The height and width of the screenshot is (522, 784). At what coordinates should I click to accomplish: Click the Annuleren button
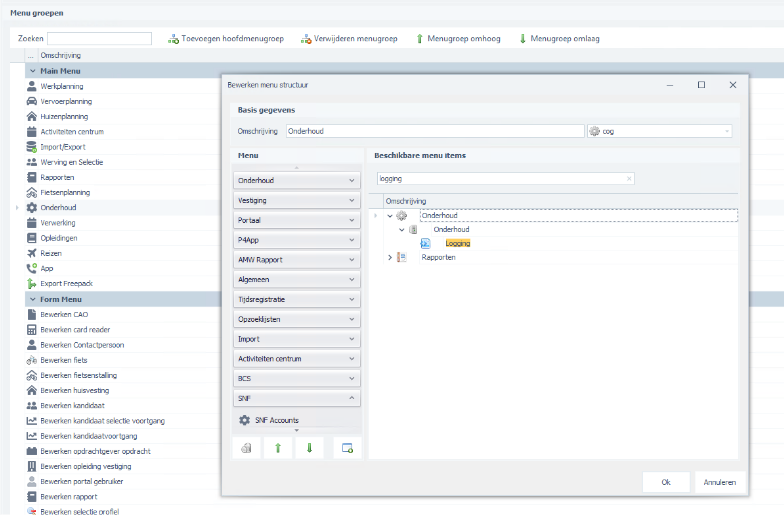[x=720, y=482]
